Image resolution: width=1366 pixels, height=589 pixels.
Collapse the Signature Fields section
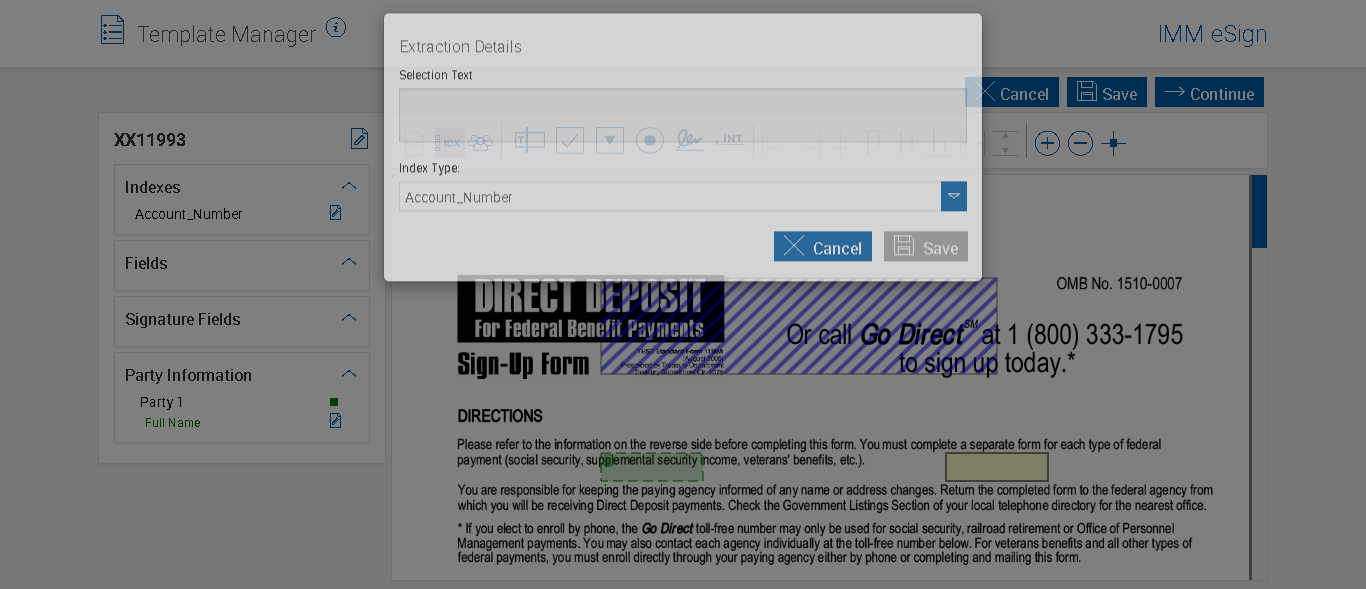coord(349,318)
